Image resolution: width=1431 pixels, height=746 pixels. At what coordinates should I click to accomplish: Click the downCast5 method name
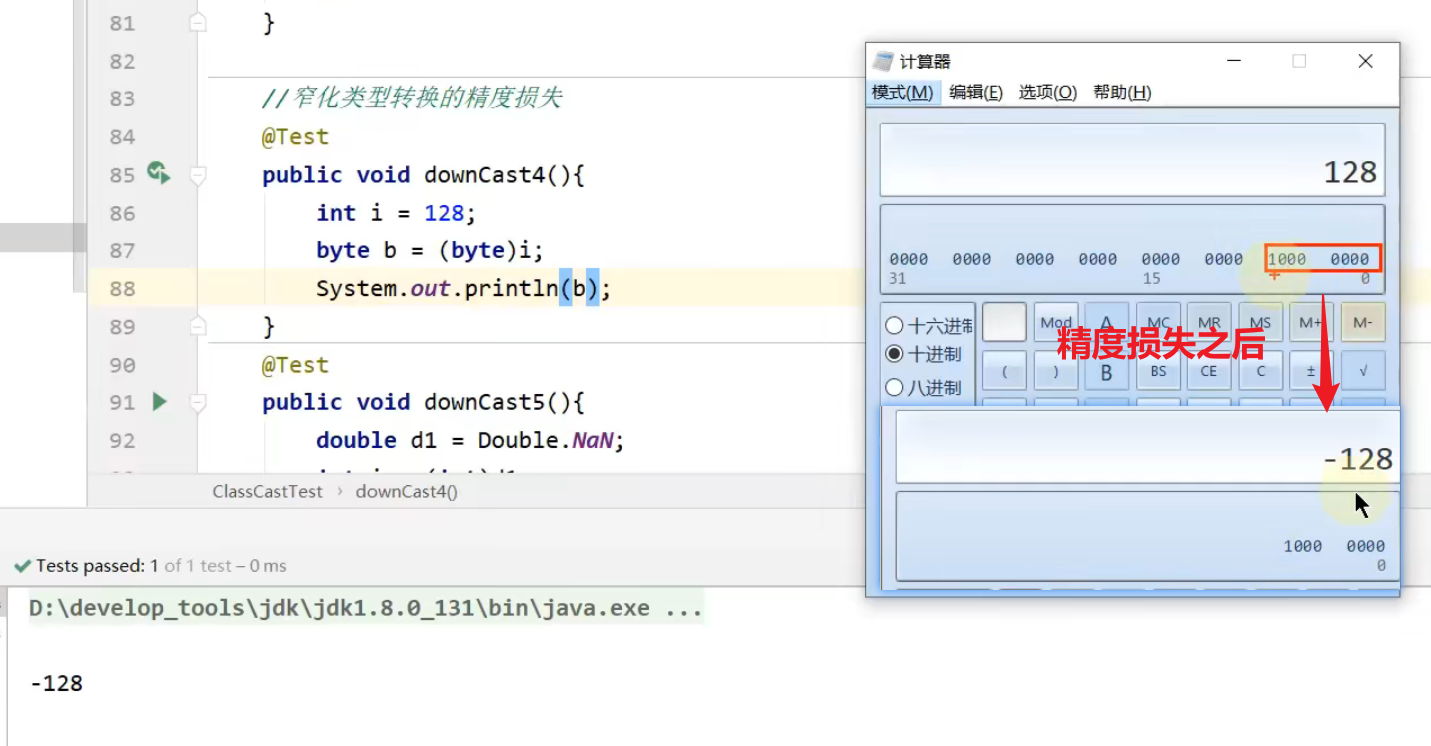pyautogui.click(x=484, y=402)
